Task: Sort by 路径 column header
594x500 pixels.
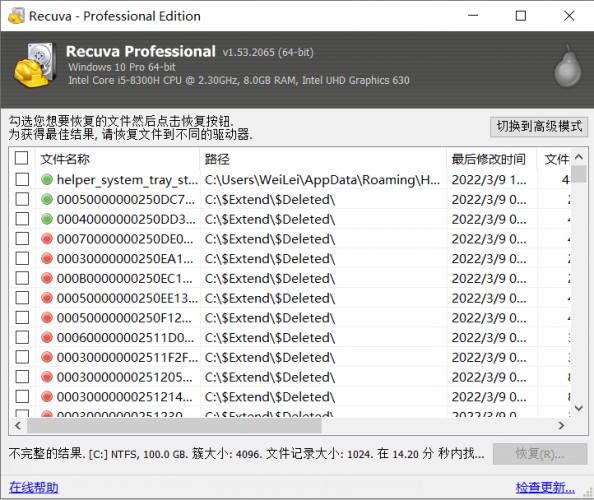Action: (x=323, y=159)
